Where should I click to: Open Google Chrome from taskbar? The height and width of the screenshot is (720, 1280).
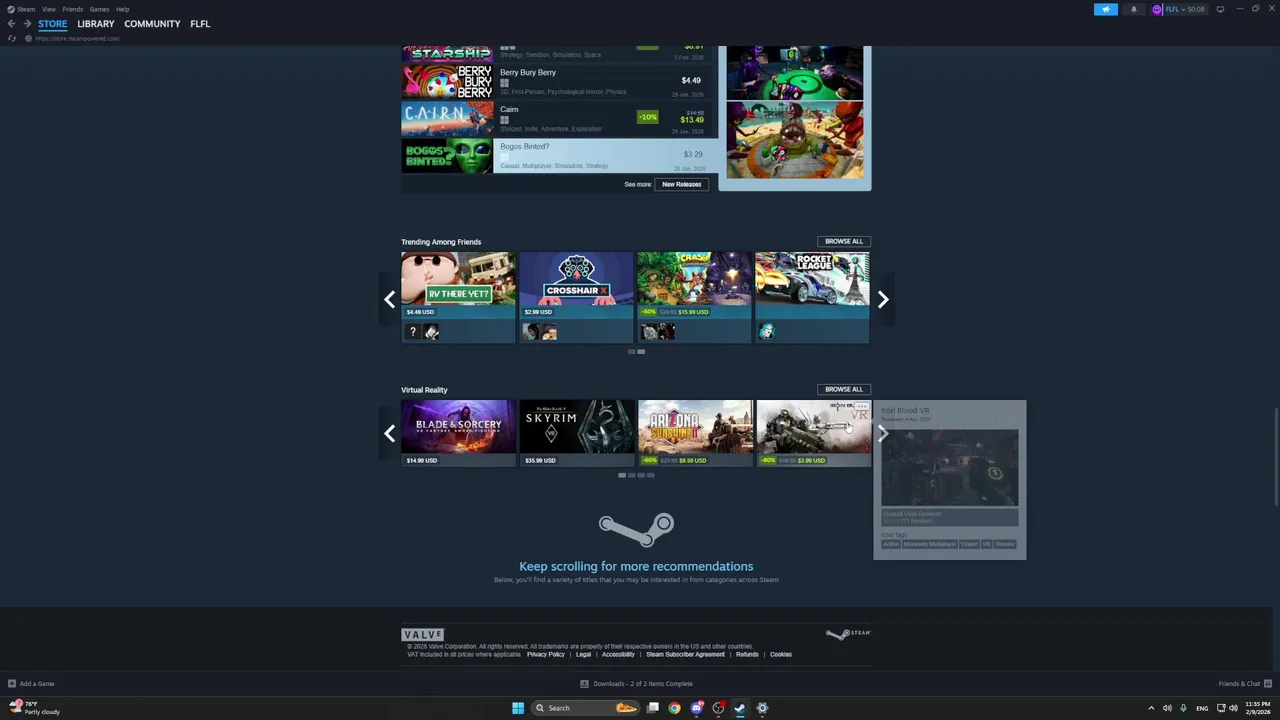tap(675, 708)
